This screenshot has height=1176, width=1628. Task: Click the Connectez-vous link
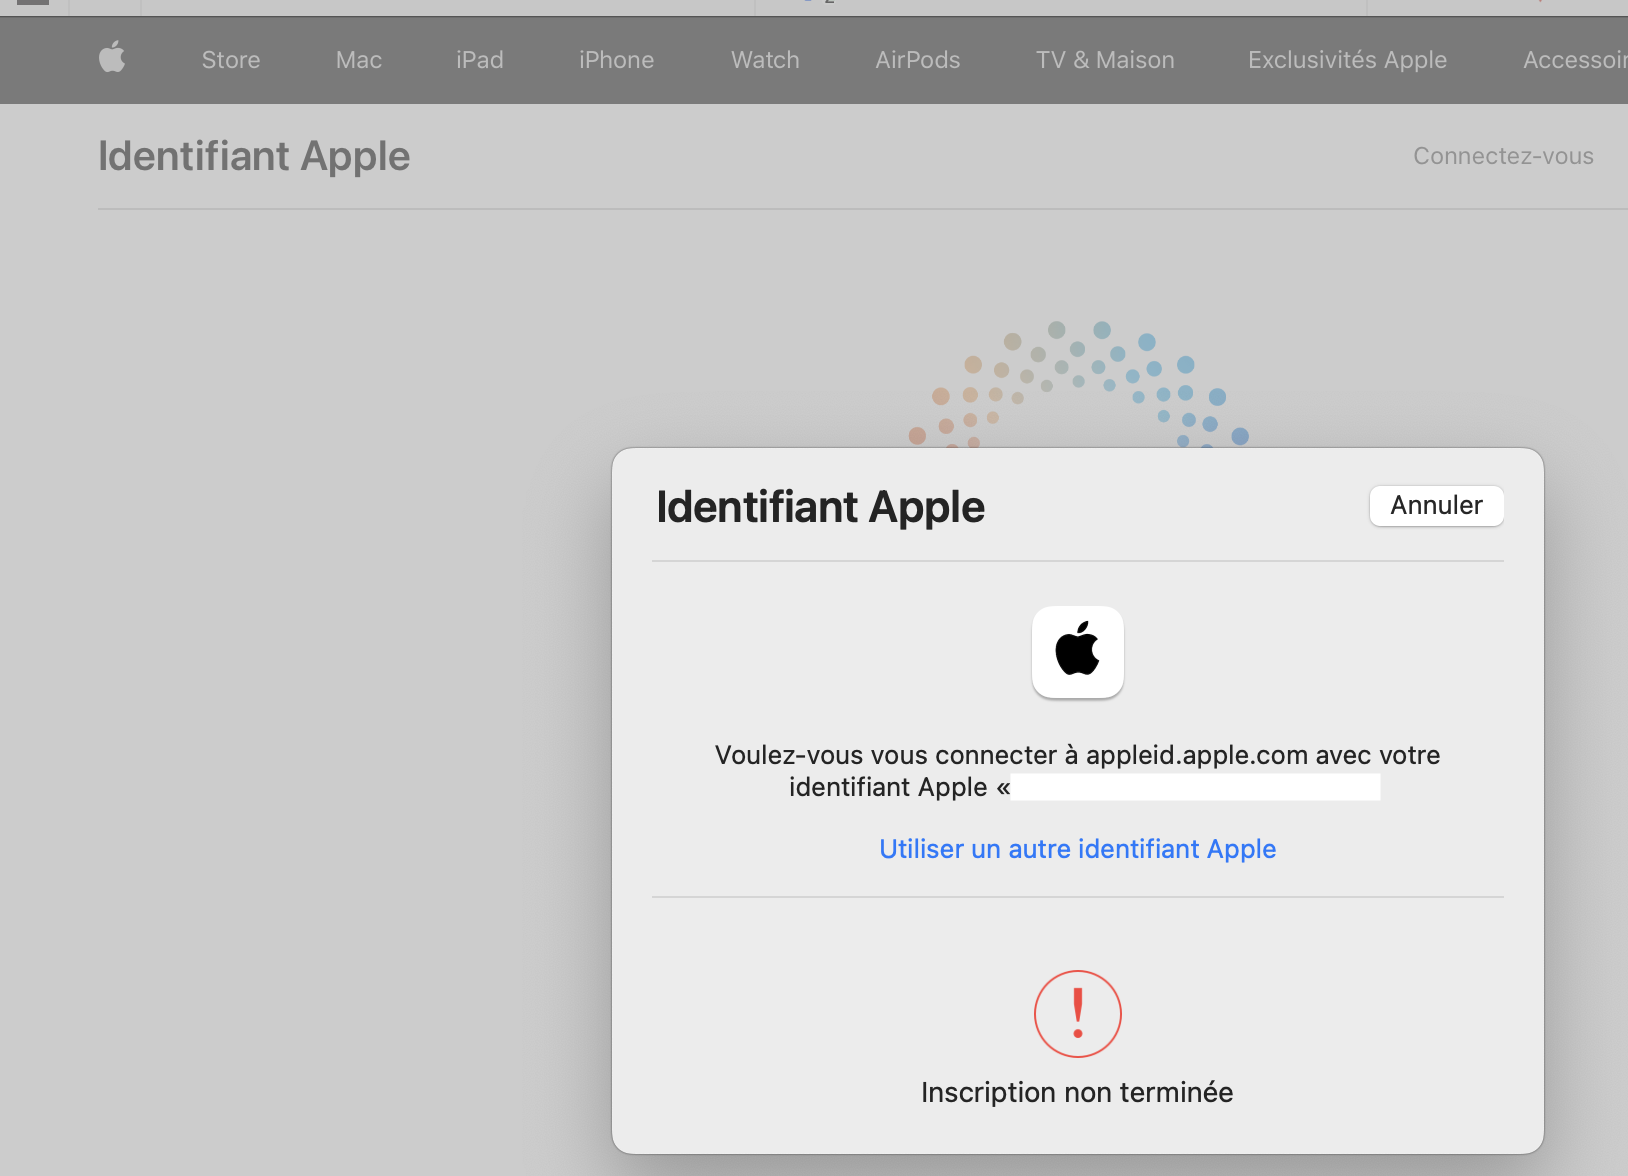coord(1503,156)
